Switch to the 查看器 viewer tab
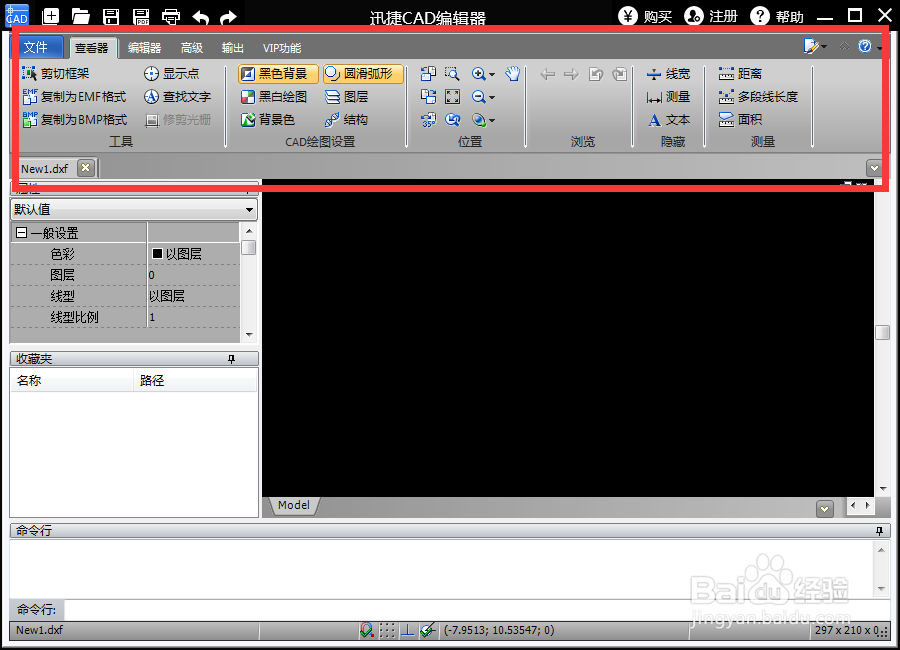This screenshot has width=900, height=650. [92, 48]
